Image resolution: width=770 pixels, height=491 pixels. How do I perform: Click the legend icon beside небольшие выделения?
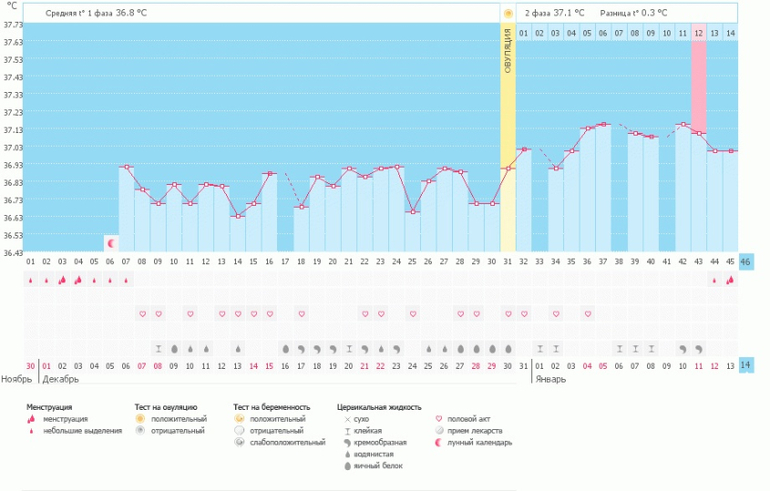(x=31, y=431)
